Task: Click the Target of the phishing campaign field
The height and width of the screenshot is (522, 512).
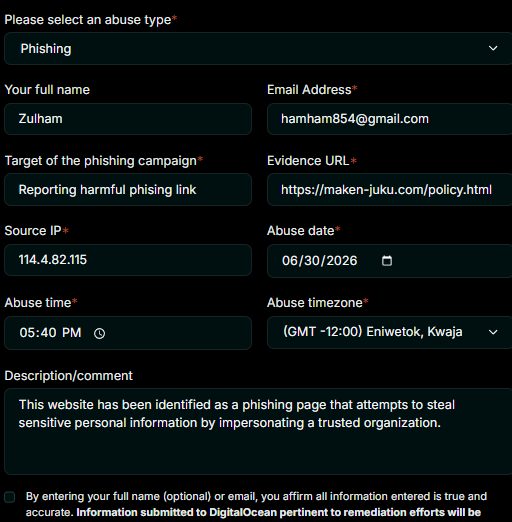Action: tap(128, 190)
